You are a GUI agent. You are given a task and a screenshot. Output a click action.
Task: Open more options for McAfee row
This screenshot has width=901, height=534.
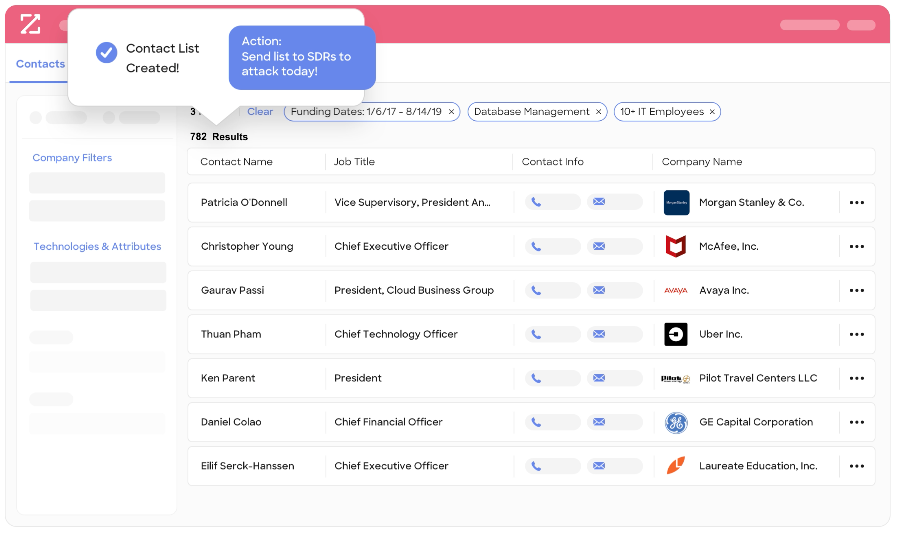[x=856, y=247]
